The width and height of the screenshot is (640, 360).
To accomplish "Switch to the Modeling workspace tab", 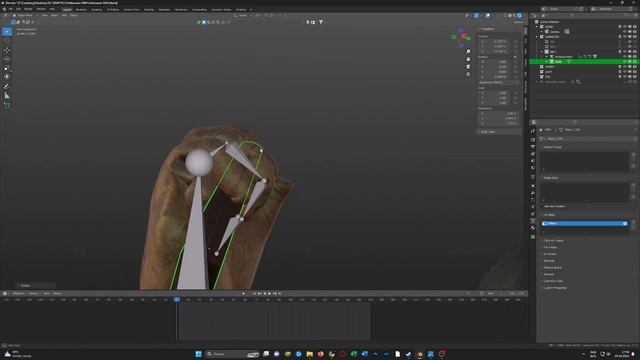I will tap(81, 9).
